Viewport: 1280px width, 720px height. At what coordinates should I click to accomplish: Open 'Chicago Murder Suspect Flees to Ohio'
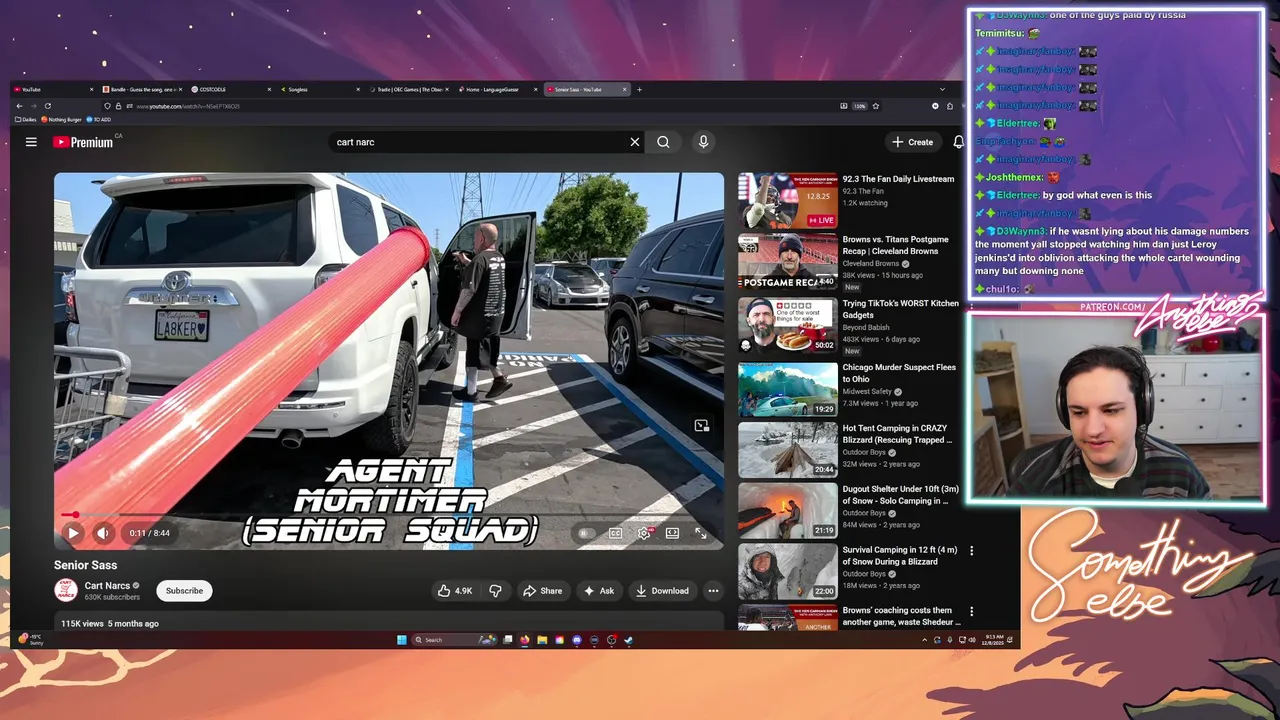coord(899,373)
